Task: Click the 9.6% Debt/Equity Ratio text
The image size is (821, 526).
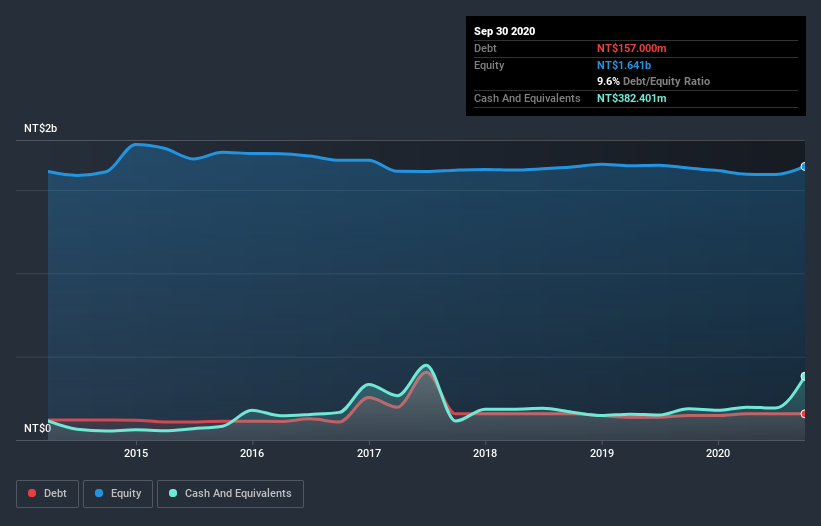Action: click(653, 82)
